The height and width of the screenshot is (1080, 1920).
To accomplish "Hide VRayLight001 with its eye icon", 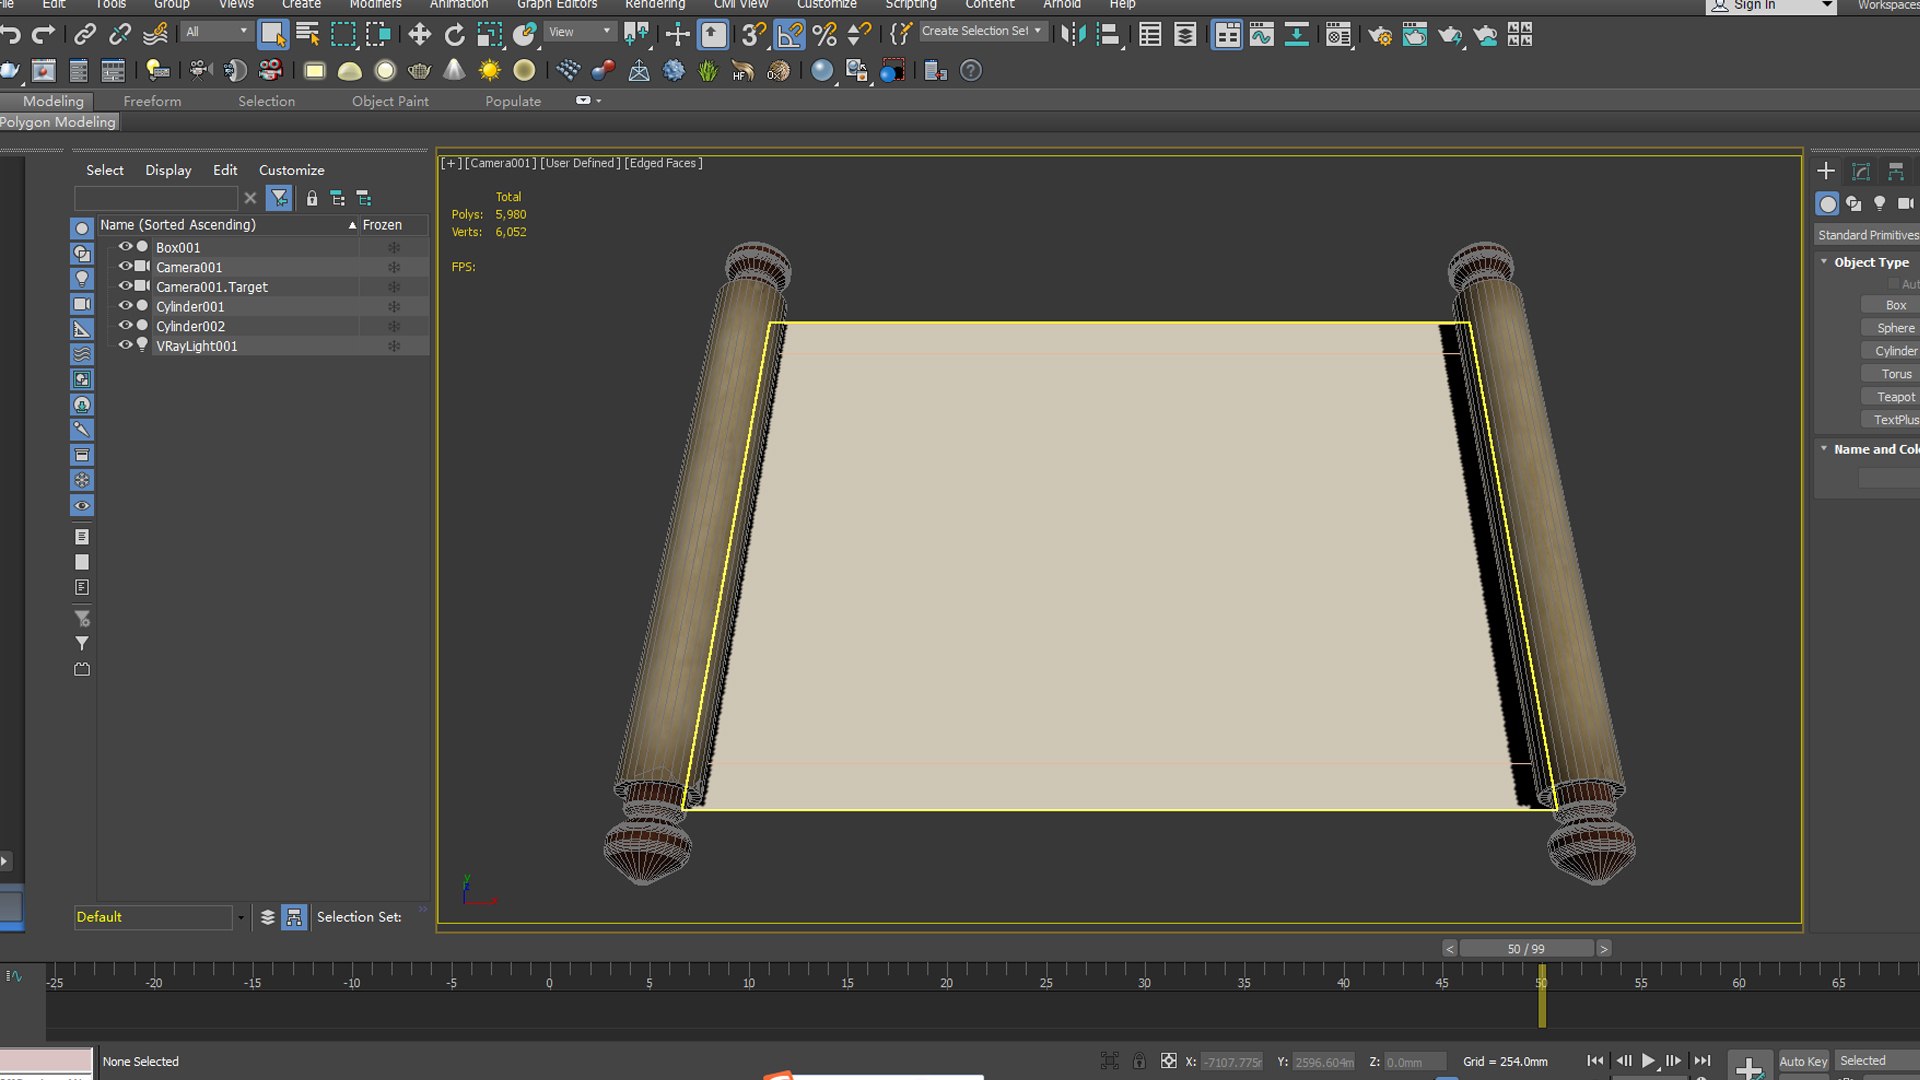I will coord(125,345).
